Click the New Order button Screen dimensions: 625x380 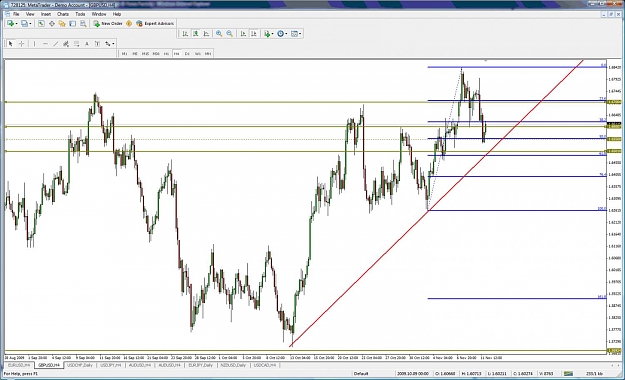point(108,24)
